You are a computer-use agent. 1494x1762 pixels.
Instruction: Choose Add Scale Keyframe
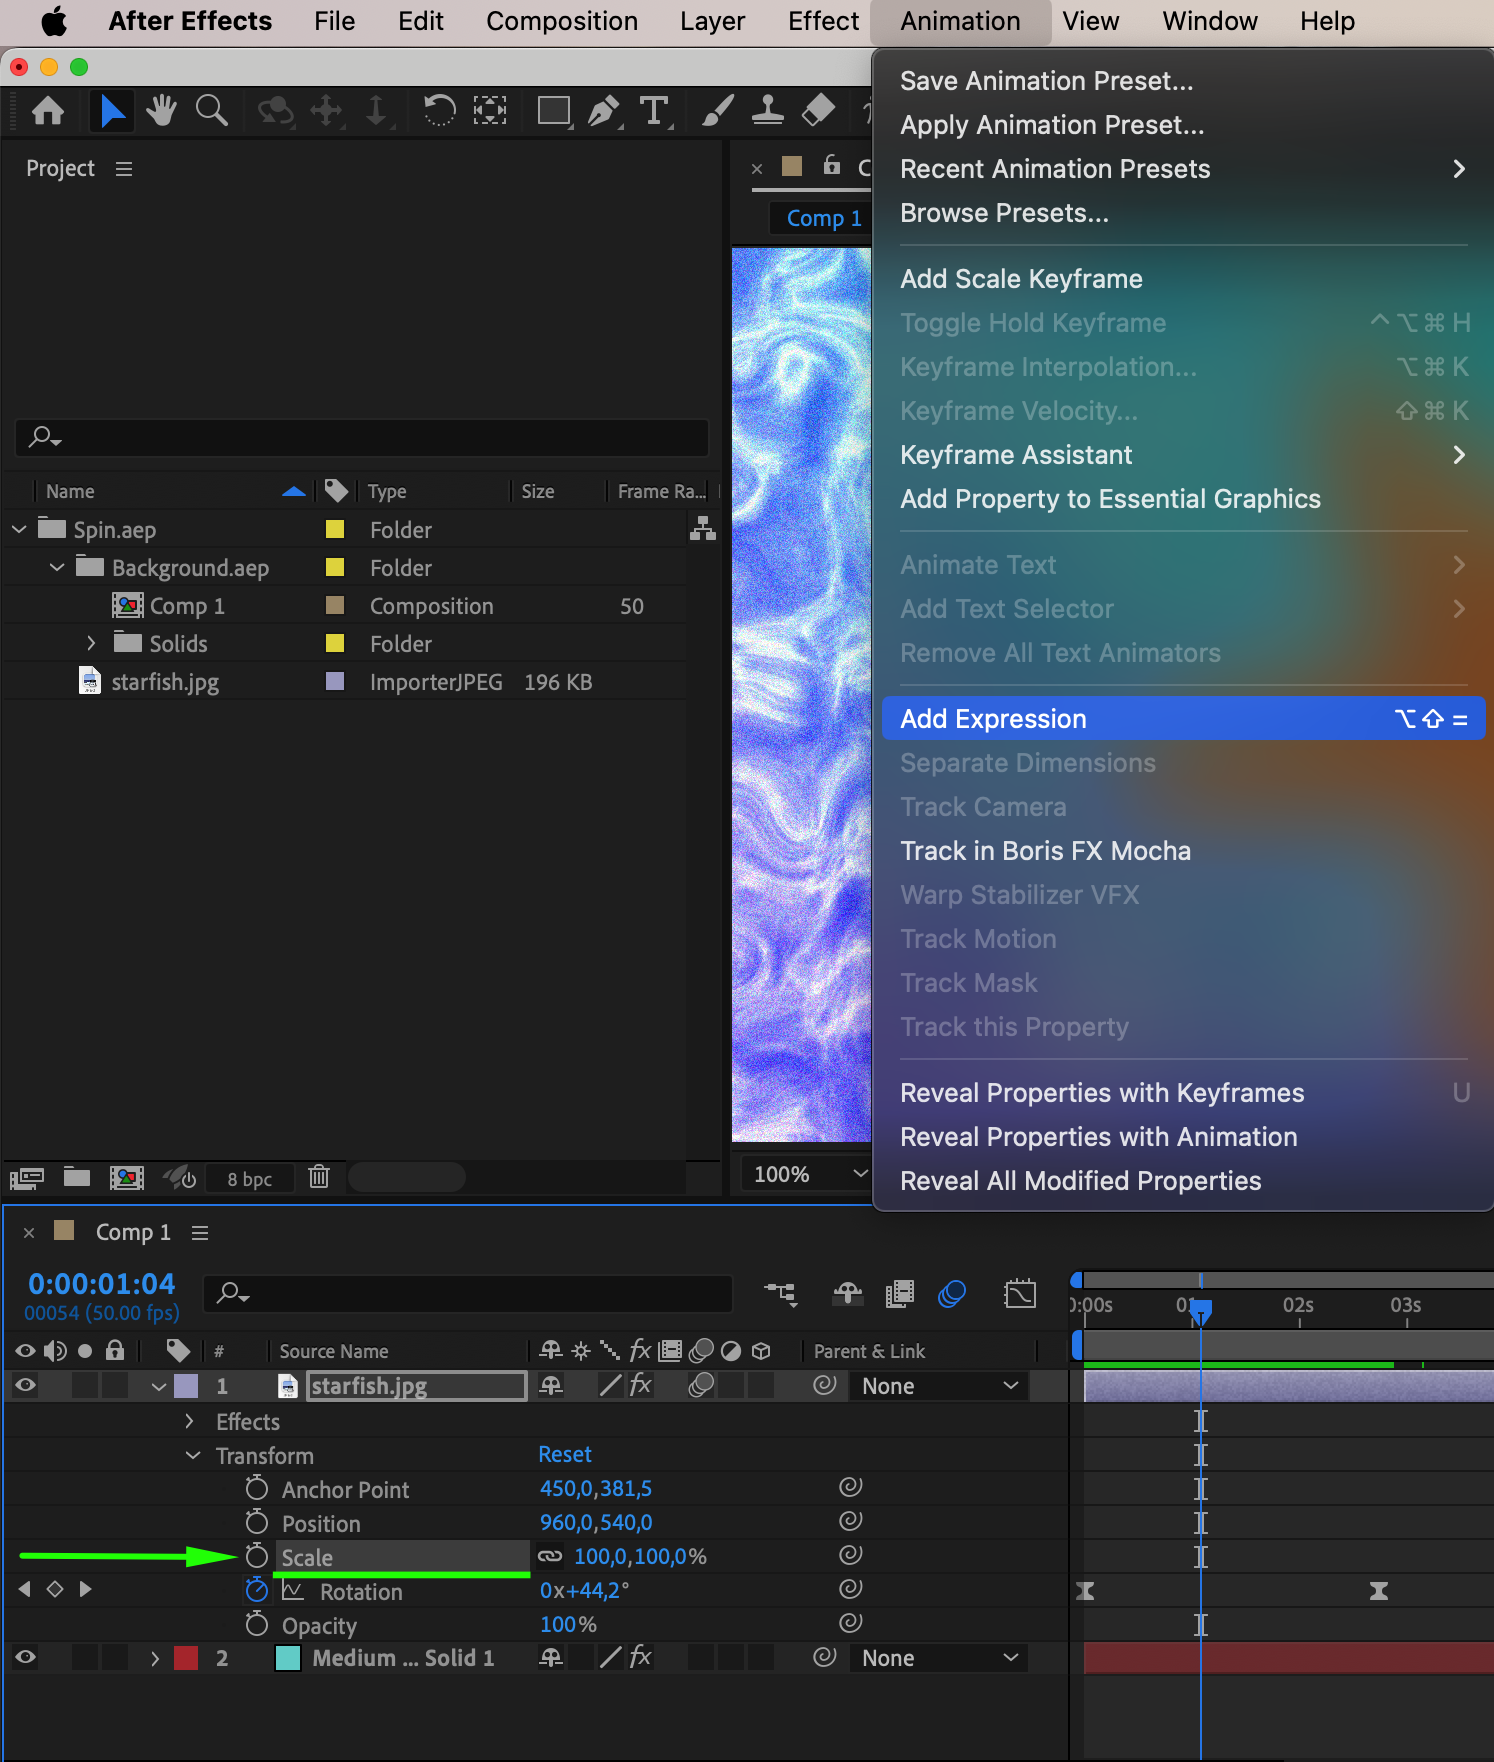1021,279
